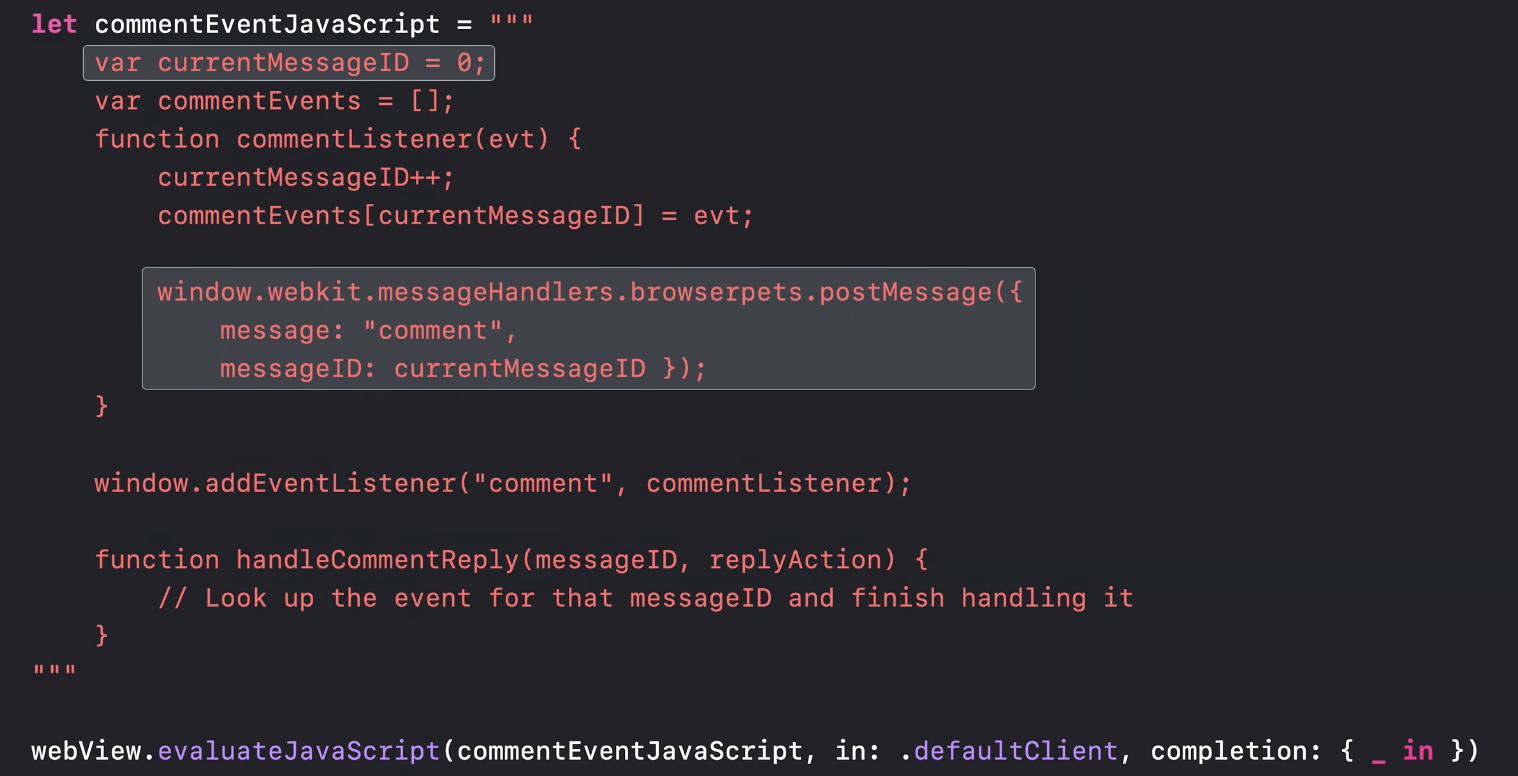
Task: Click the '// Look up the event' comment line
Action: point(645,598)
